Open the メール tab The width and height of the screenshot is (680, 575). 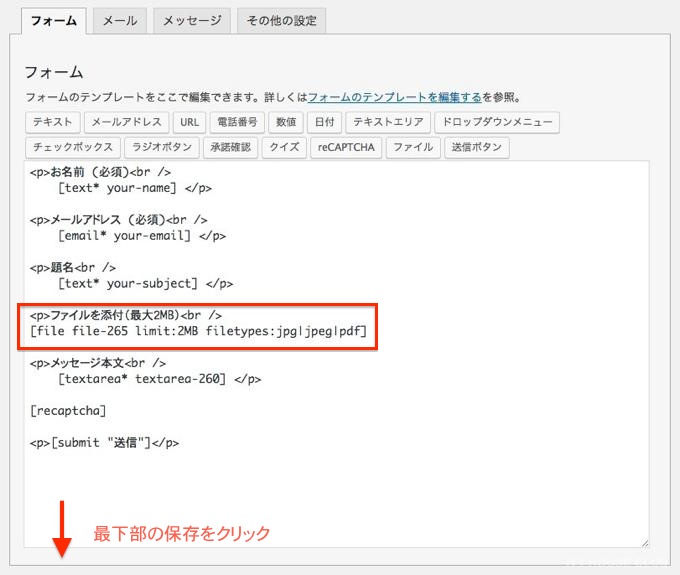coord(122,20)
